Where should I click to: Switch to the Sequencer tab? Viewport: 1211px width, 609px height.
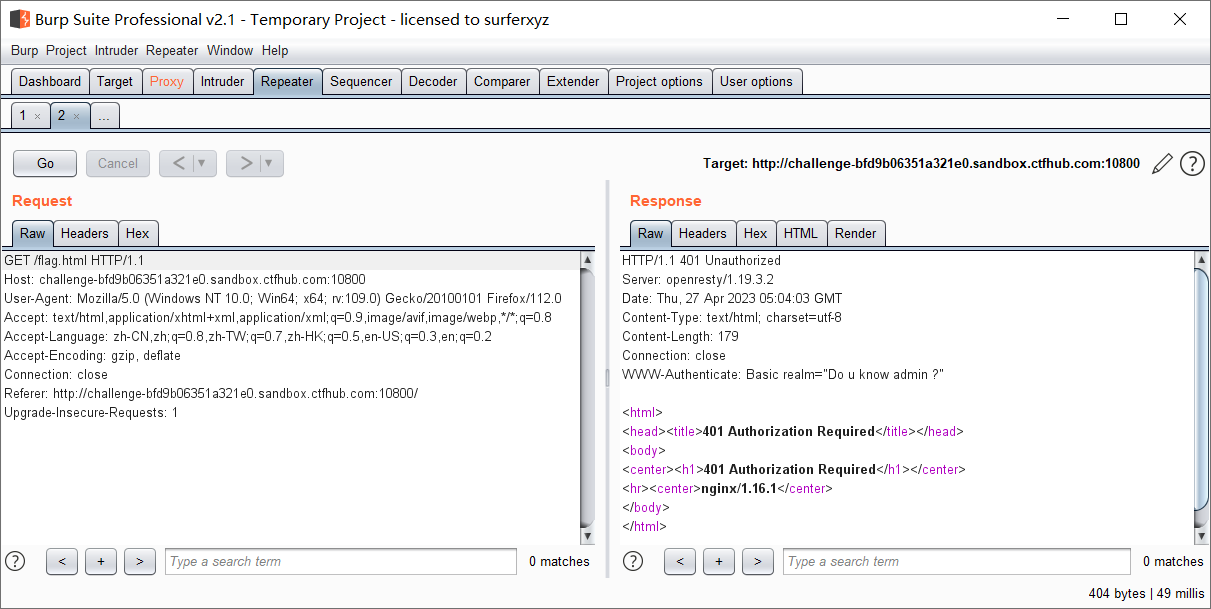click(x=361, y=82)
